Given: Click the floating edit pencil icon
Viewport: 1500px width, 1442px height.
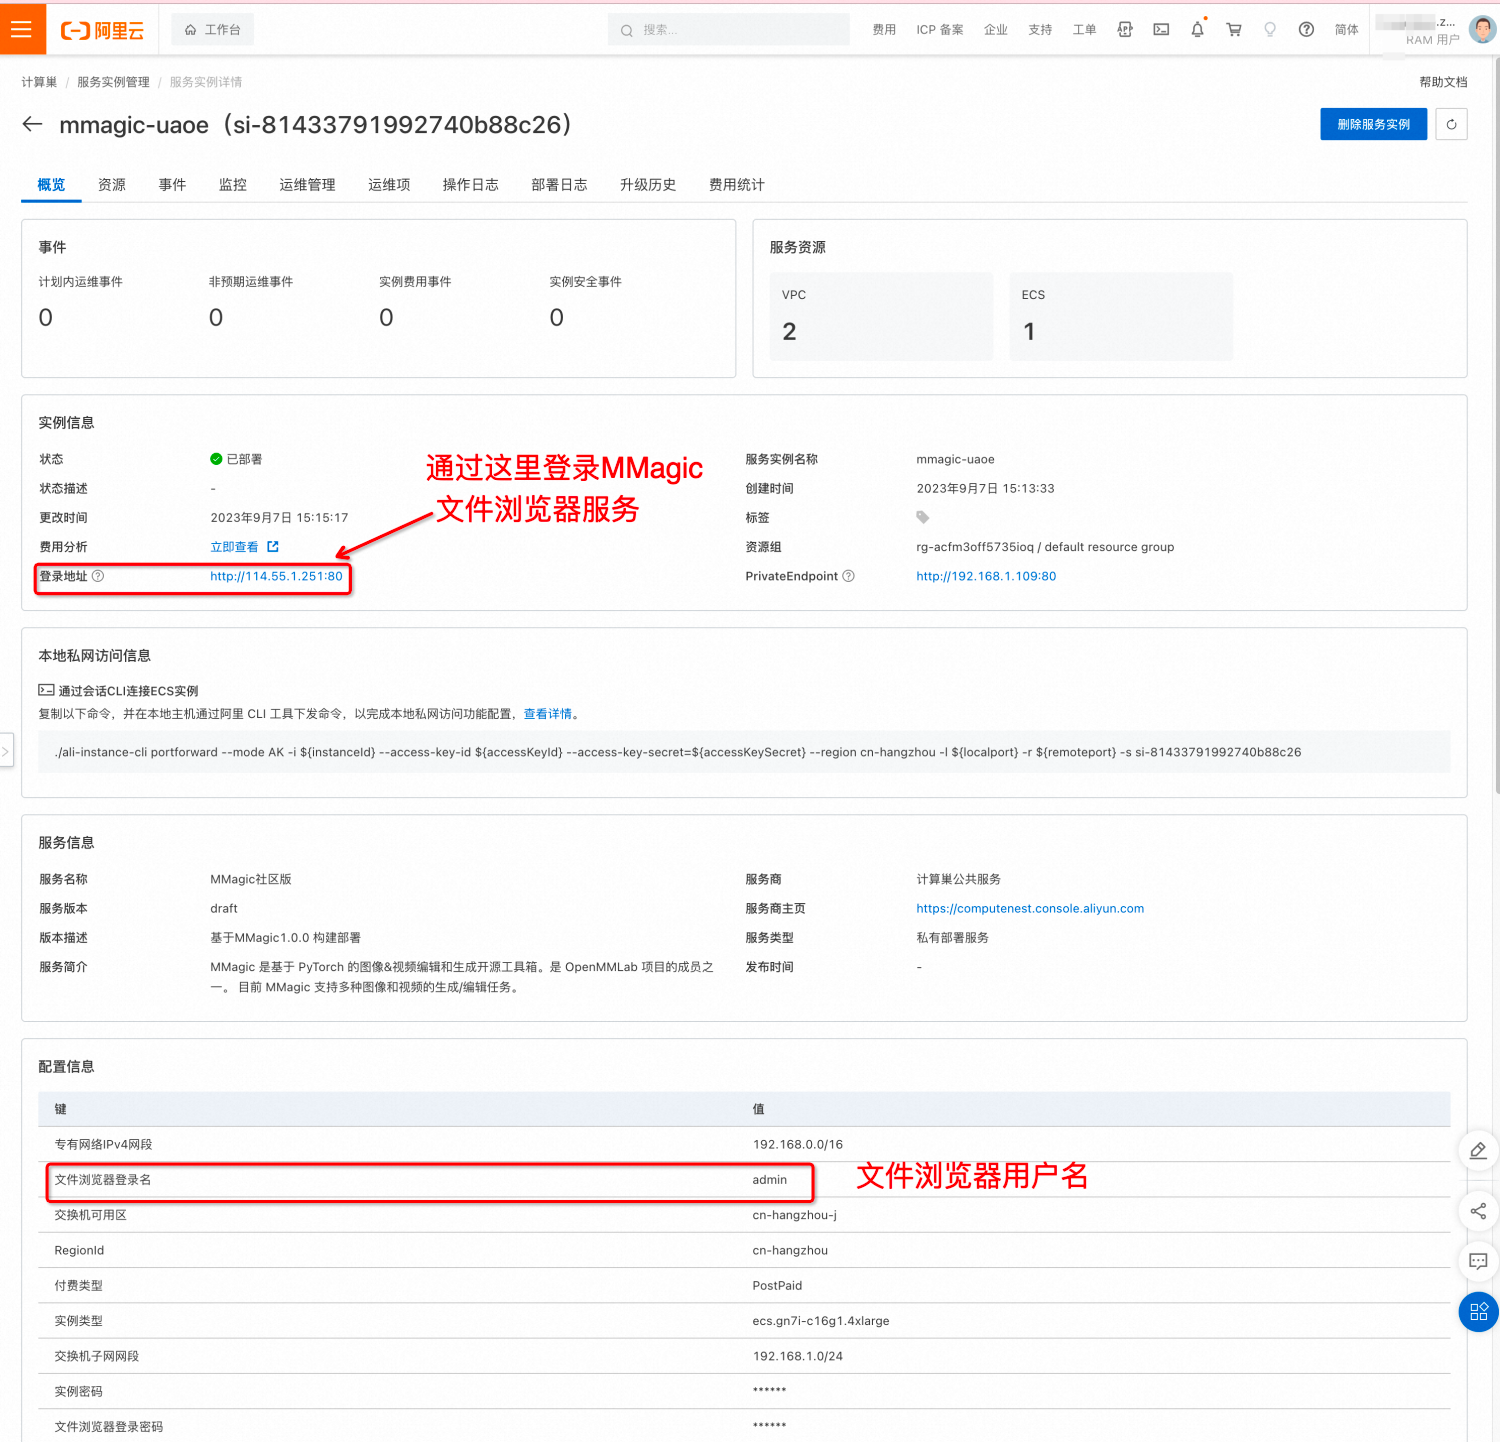Looking at the screenshot, I should [1478, 1151].
